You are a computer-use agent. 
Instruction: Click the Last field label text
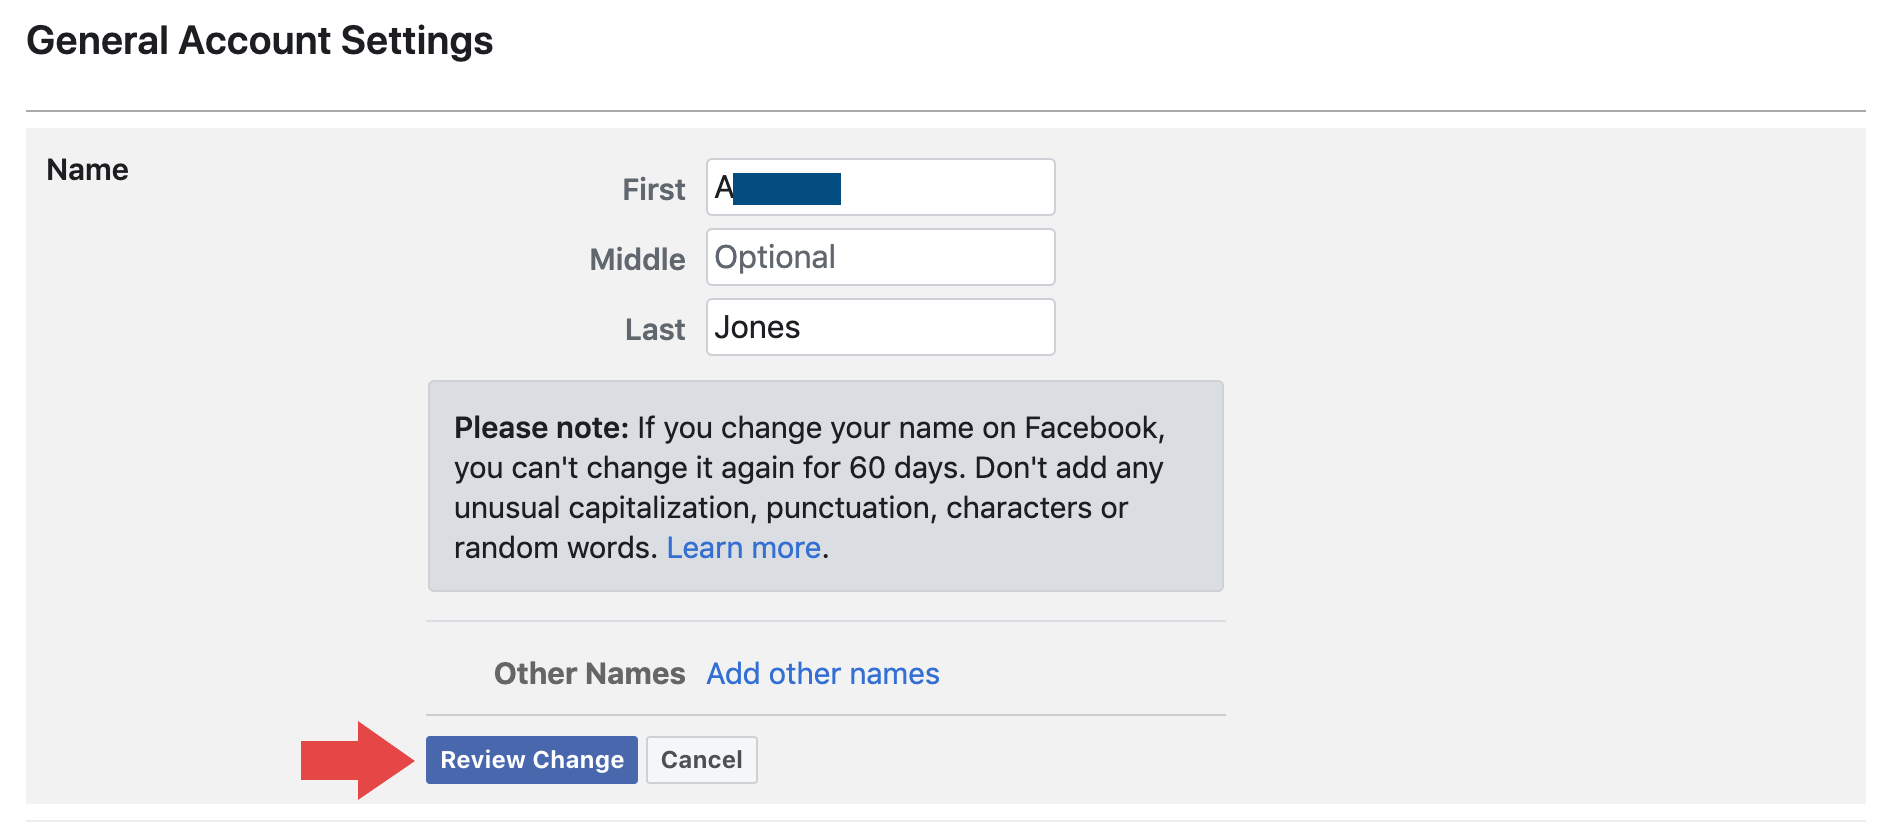pyautogui.click(x=654, y=328)
